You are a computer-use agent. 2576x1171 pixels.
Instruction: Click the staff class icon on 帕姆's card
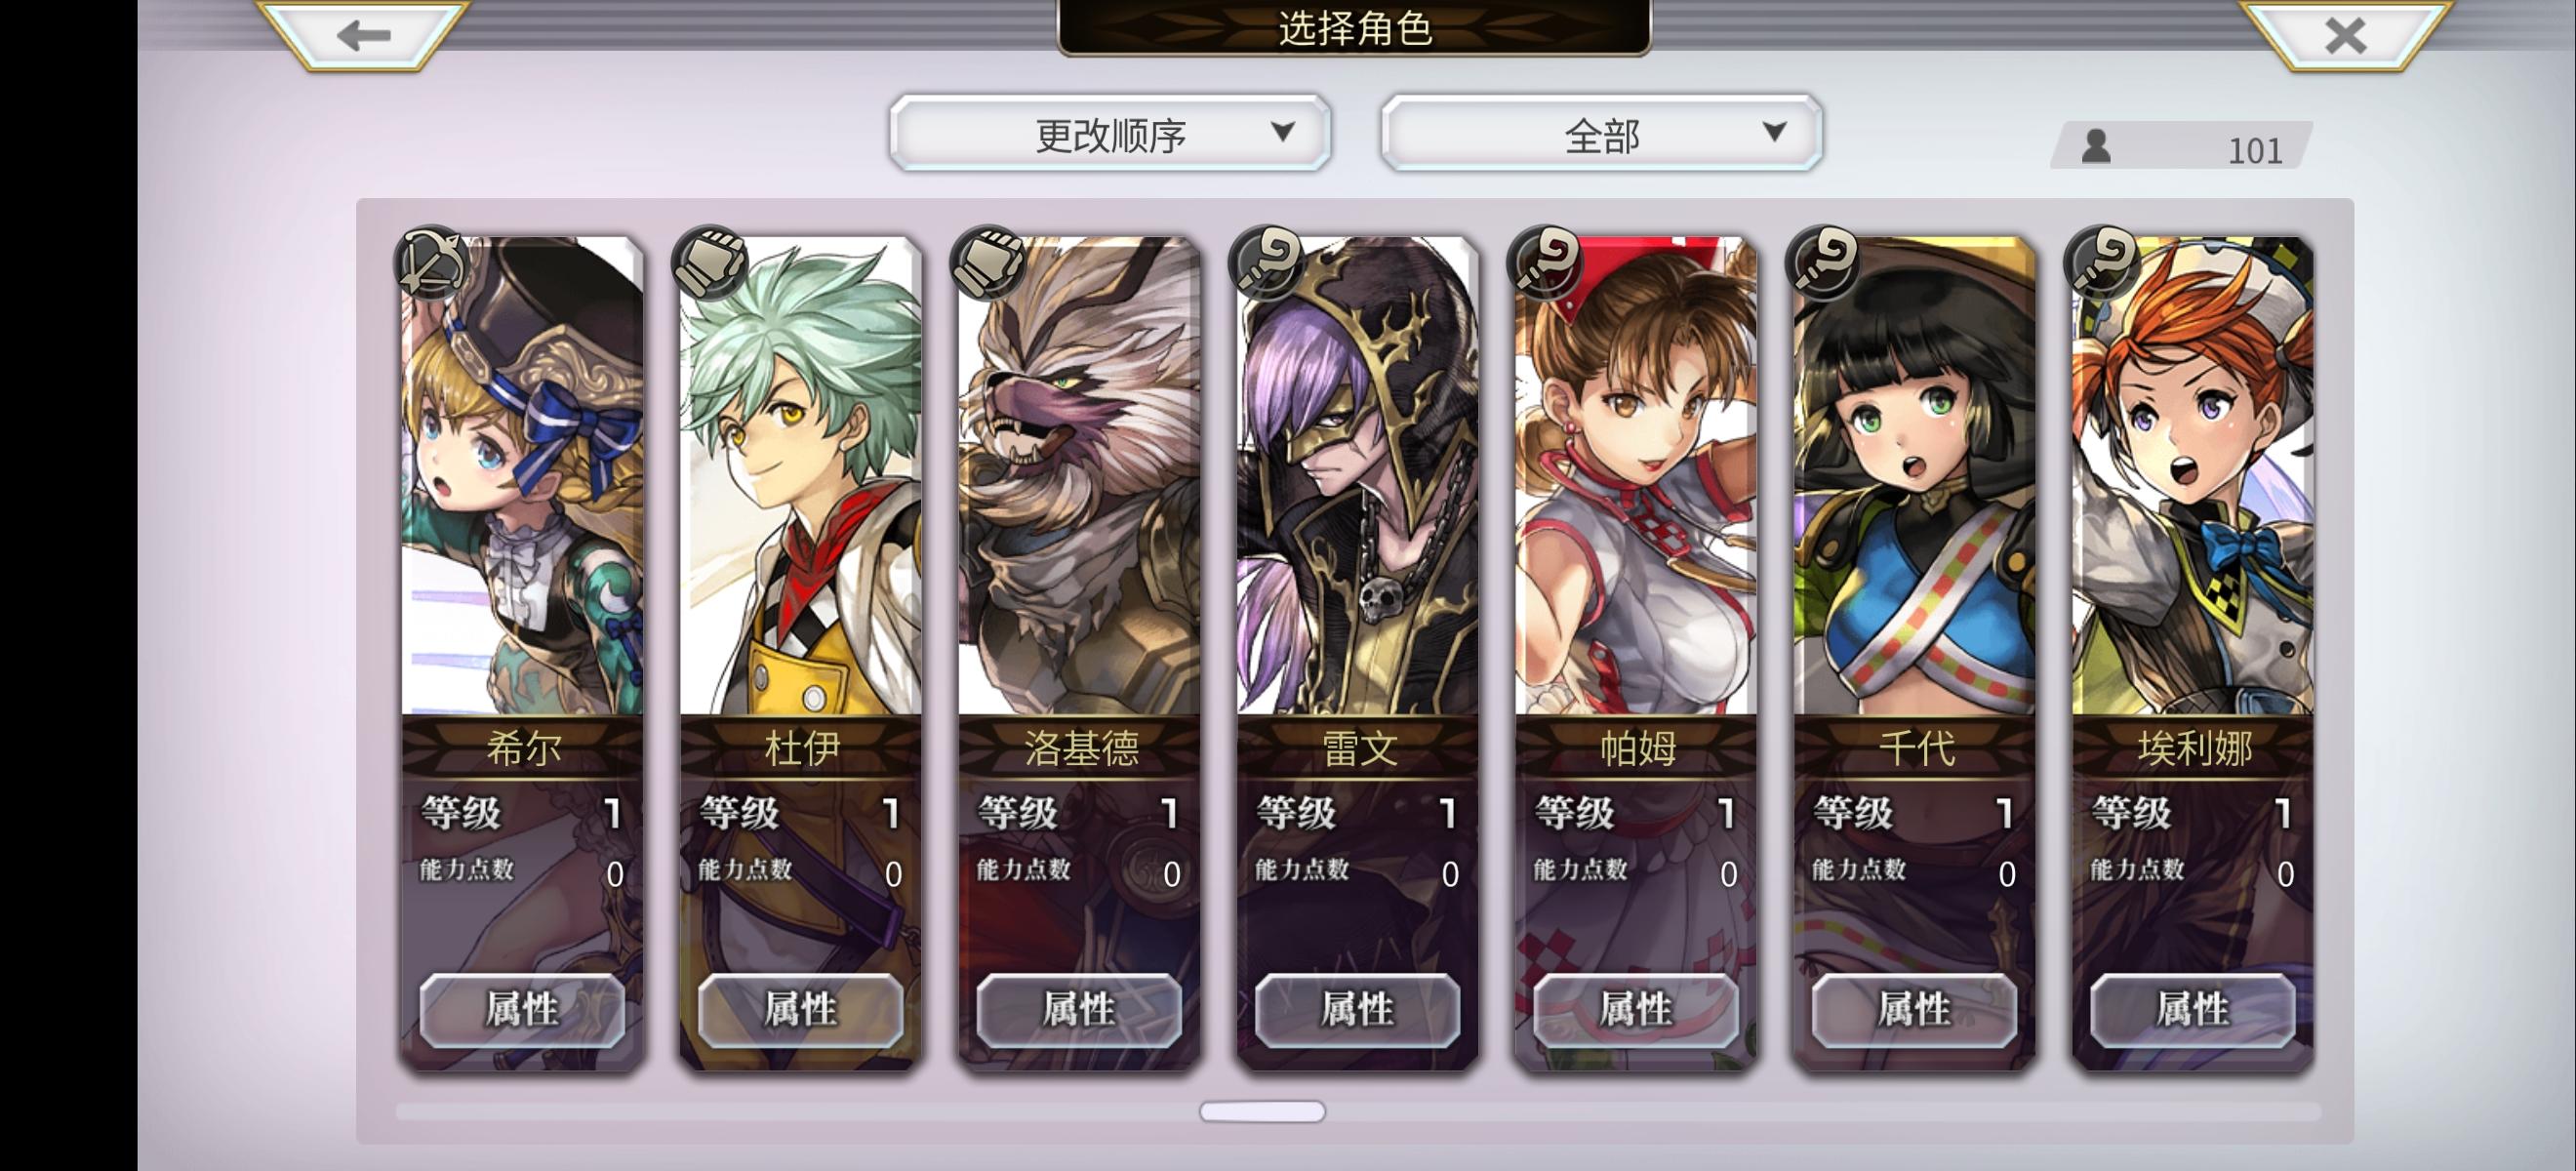[1546, 262]
